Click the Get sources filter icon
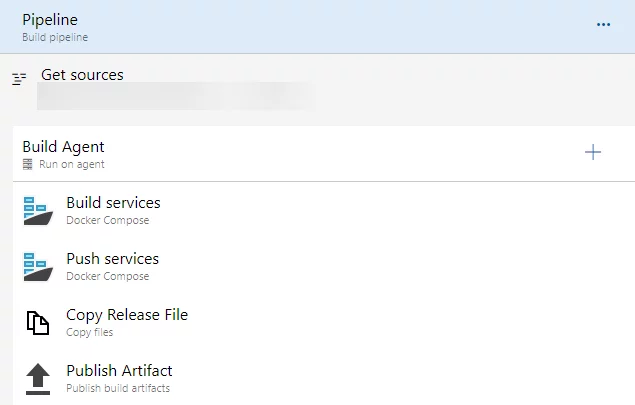 (x=19, y=79)
